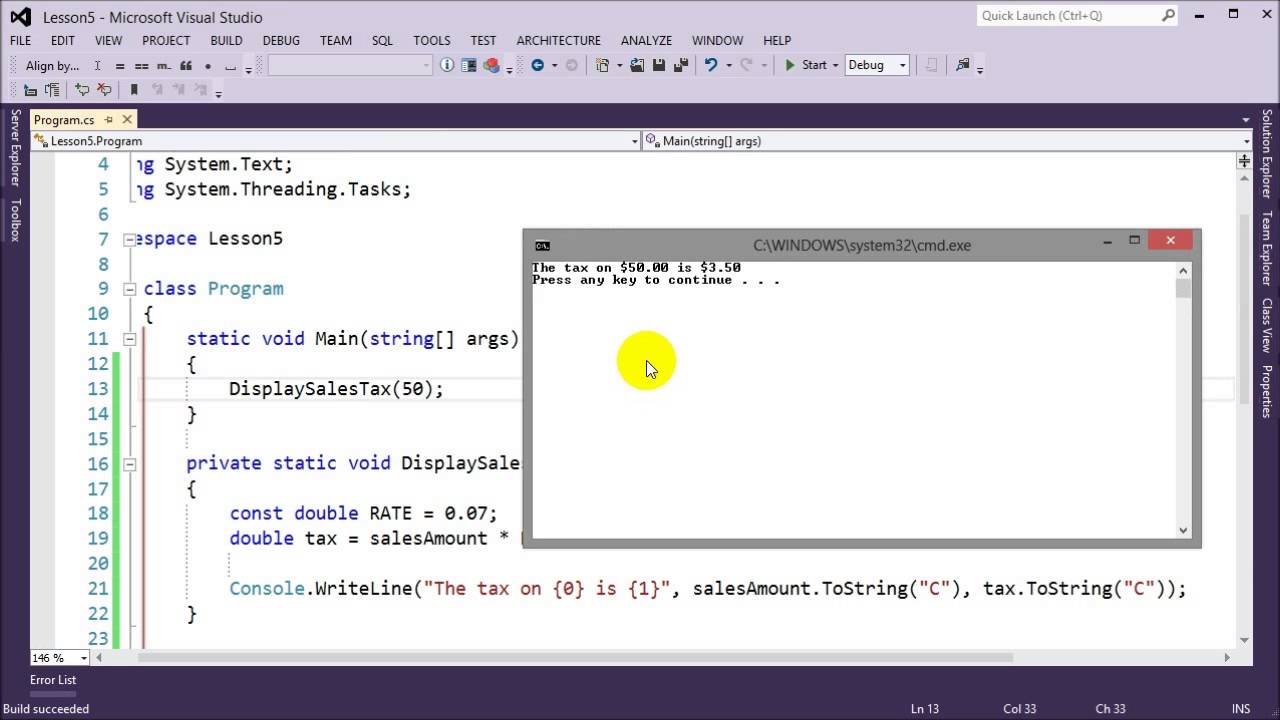Open the TEAM menu
The height and width of the screenshot is (720, 1280).
tap(336, 40)
